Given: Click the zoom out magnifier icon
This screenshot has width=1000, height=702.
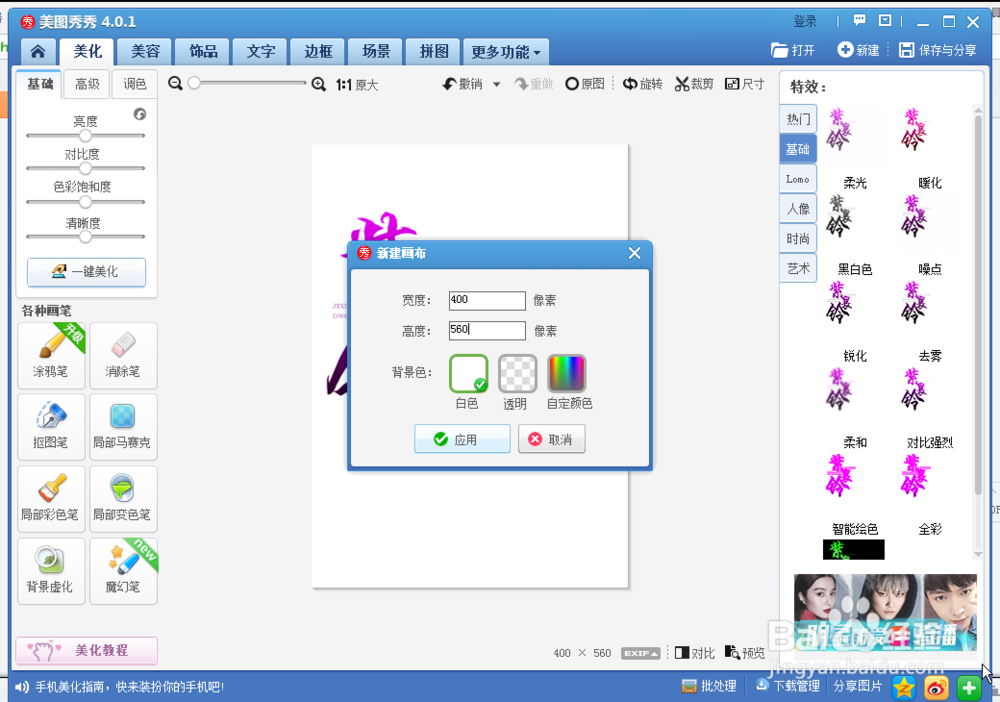Looking at the screenshot, I should (x=175, y=84).
